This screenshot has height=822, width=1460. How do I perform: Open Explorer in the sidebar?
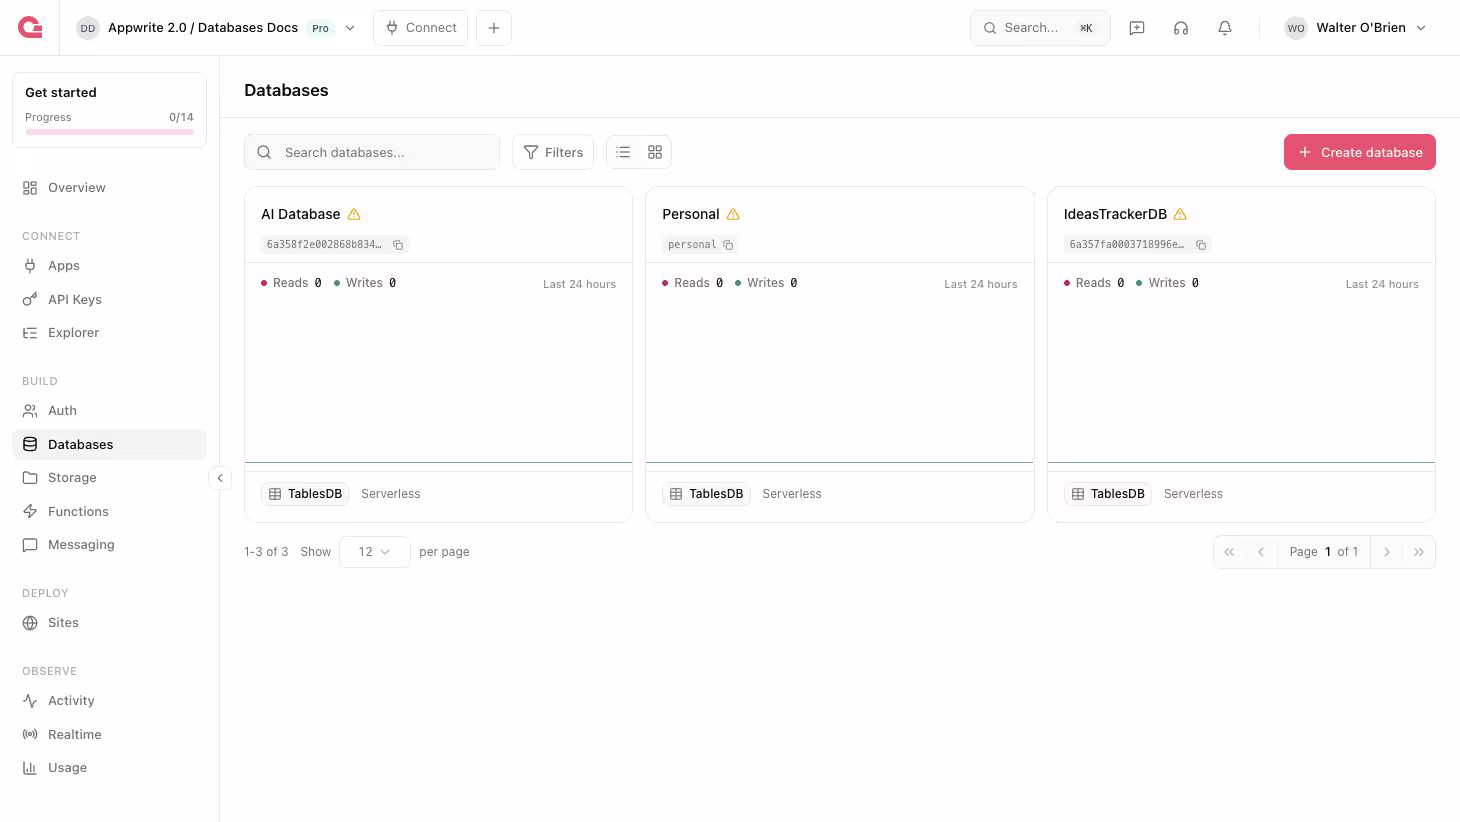(109, 333)
